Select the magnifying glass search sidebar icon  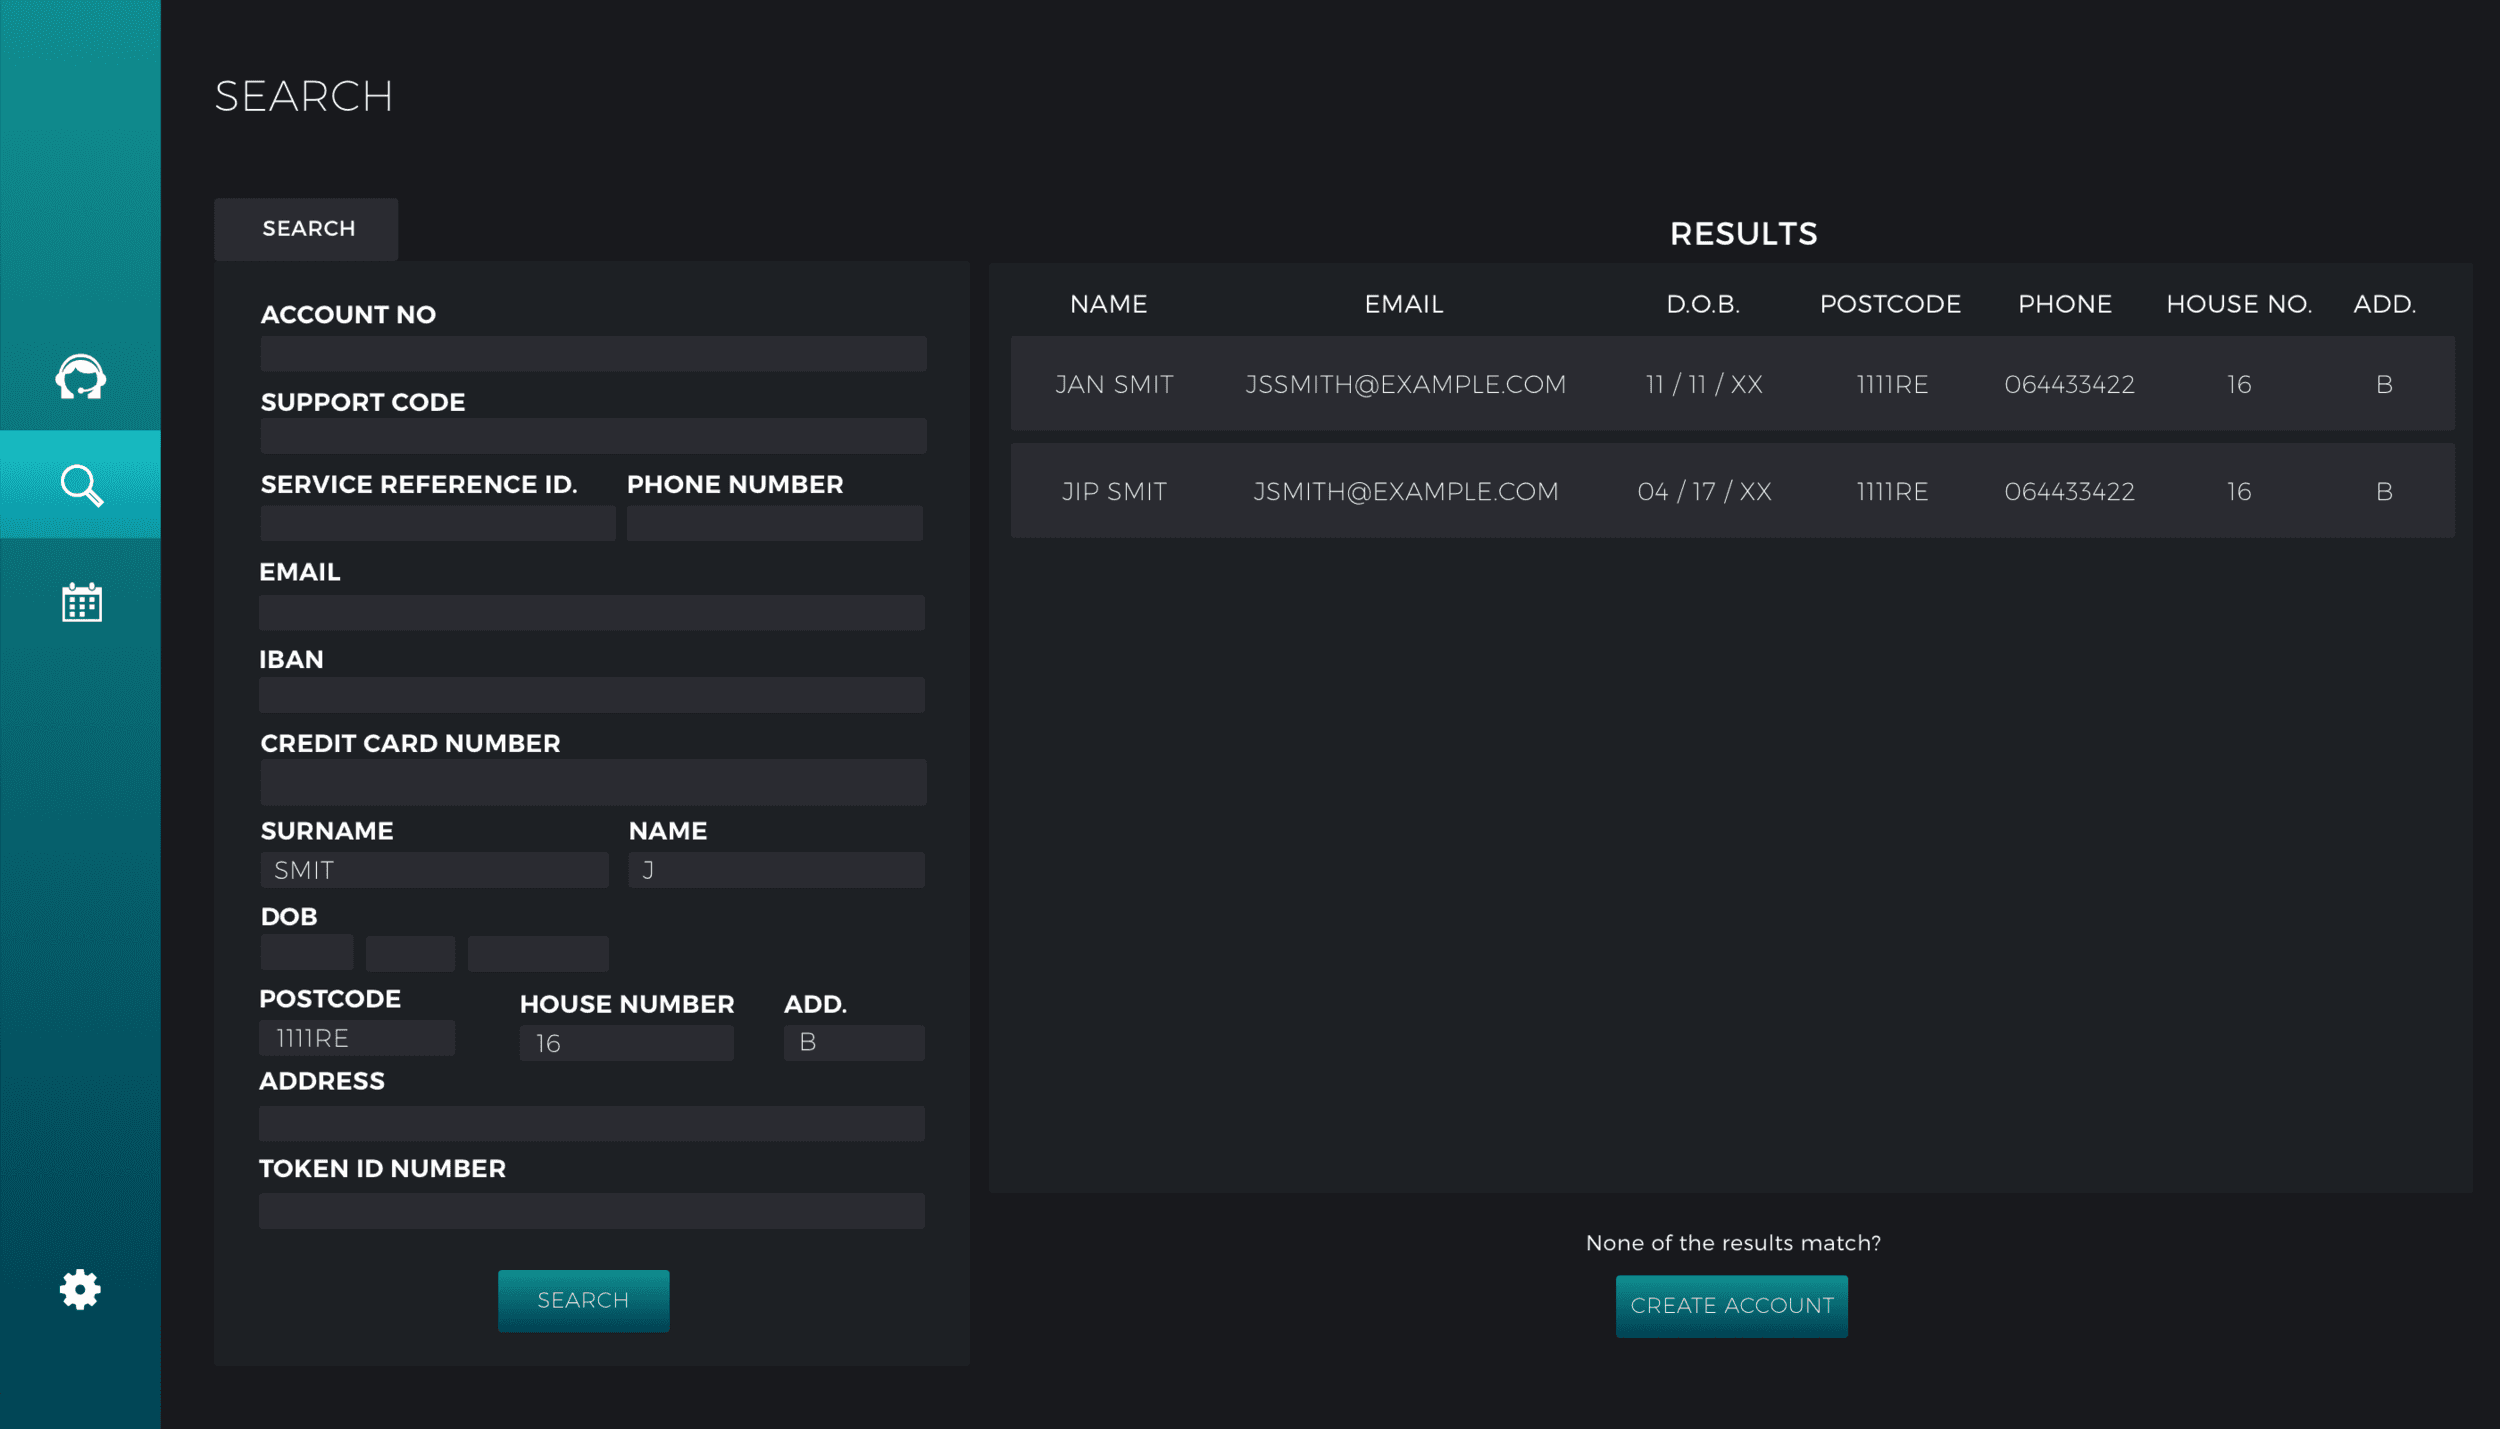pyautogui.click(x=80, y=485)
